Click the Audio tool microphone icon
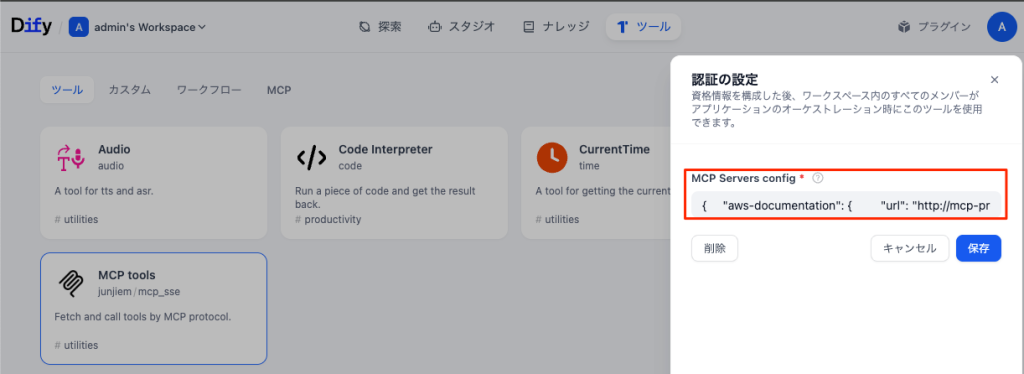This screenshot has height=374, width=1024. pos(71,157)
